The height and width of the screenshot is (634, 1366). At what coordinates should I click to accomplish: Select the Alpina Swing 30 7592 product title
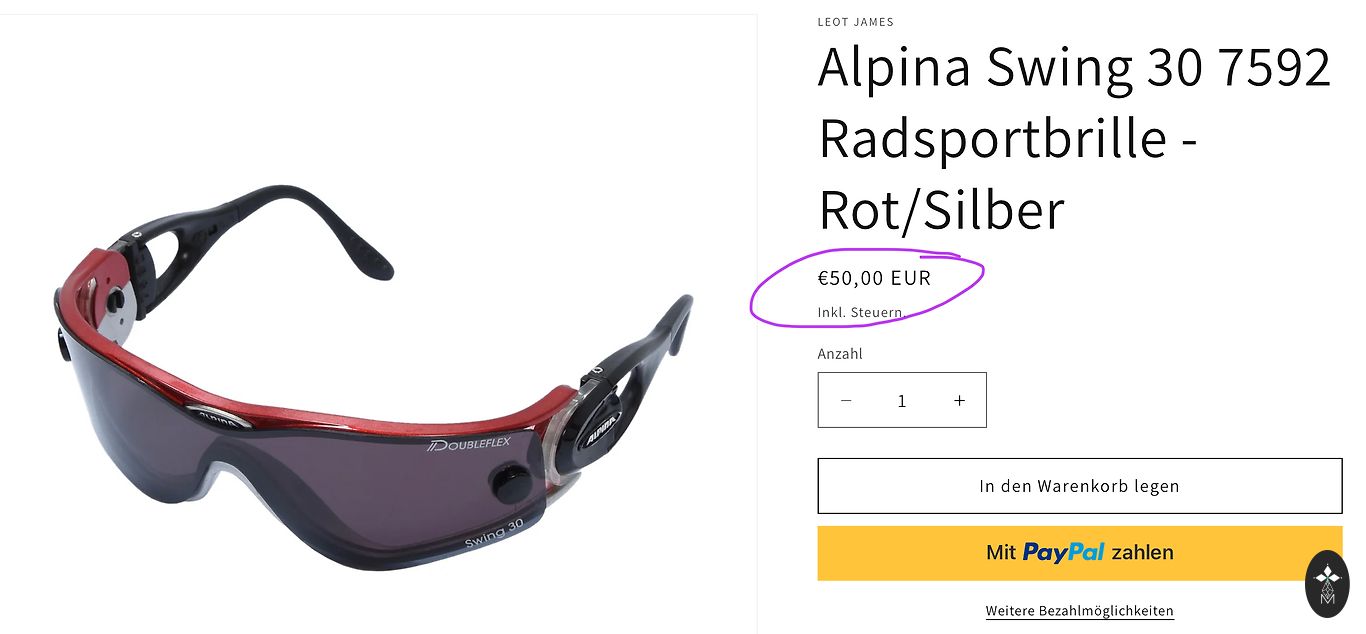point(1075,138)
